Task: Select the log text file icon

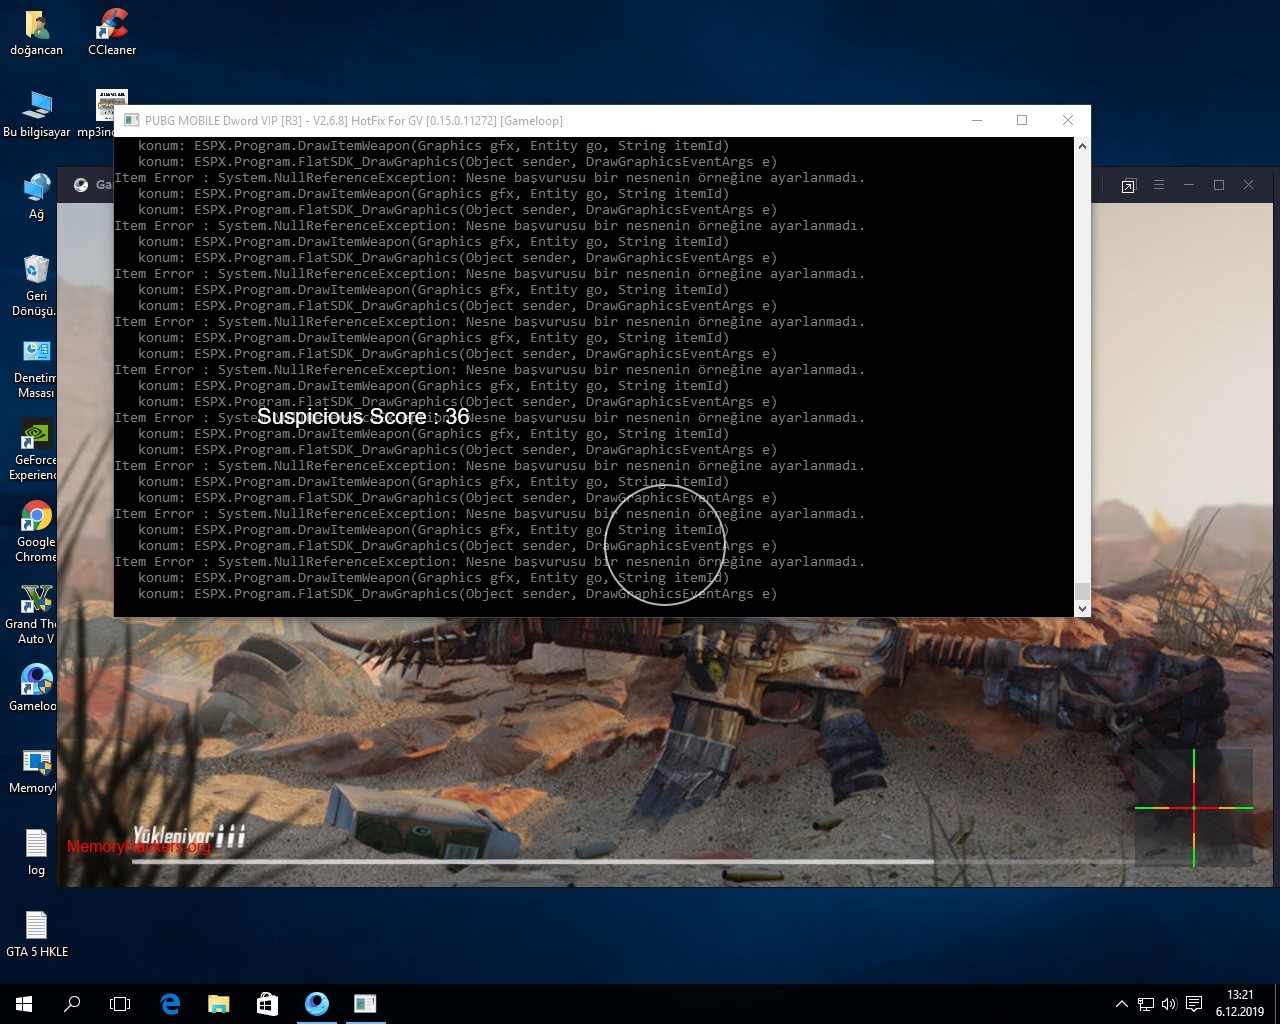Action: pyautogui.click(x=36, y=852)
